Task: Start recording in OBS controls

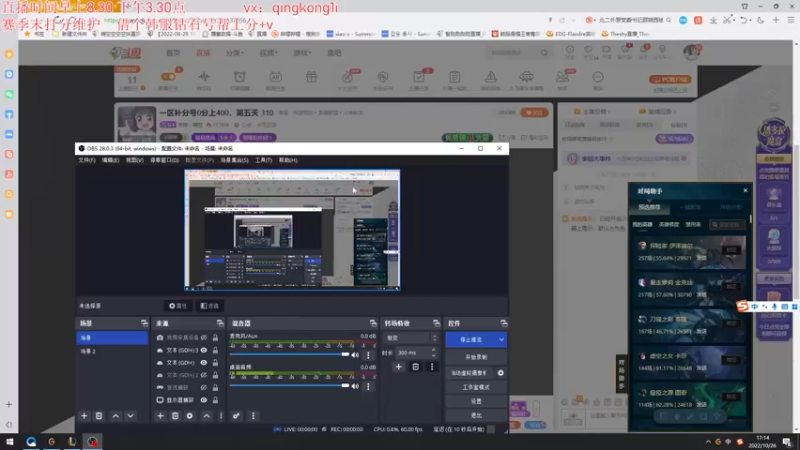Action: click(x=476, y=357)
